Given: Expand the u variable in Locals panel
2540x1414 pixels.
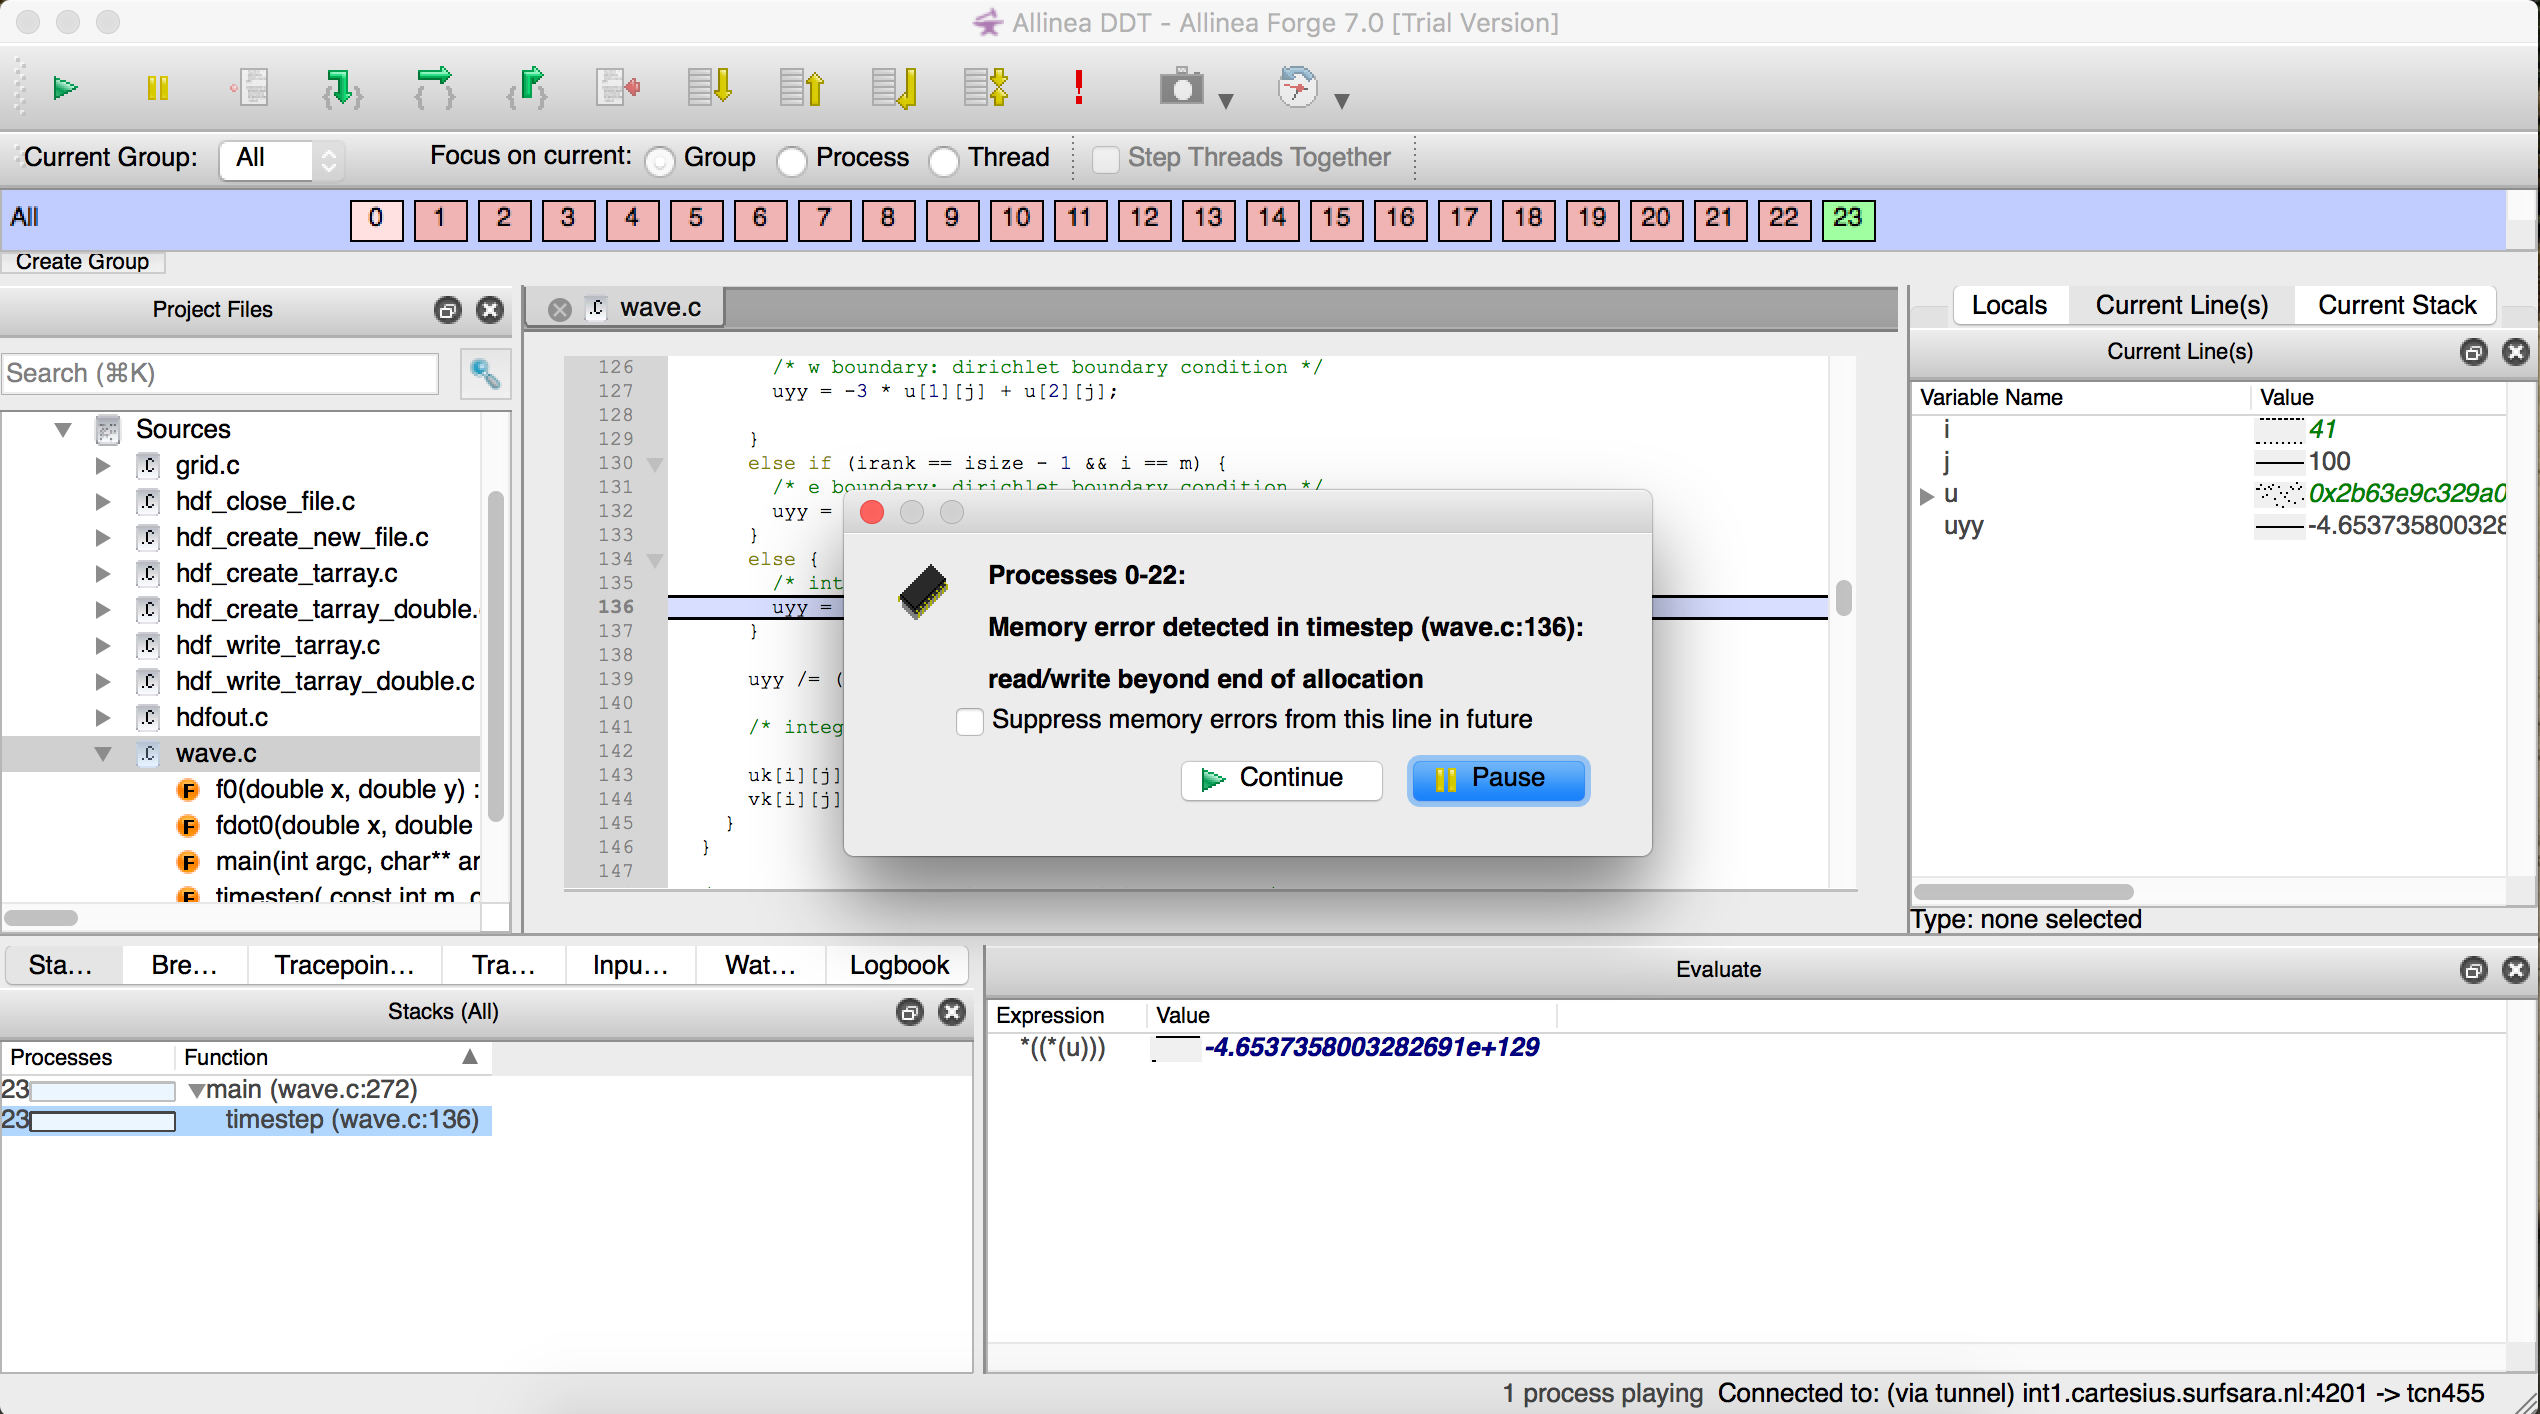Looking at the screenshot, I should [x=1927, y=493].
